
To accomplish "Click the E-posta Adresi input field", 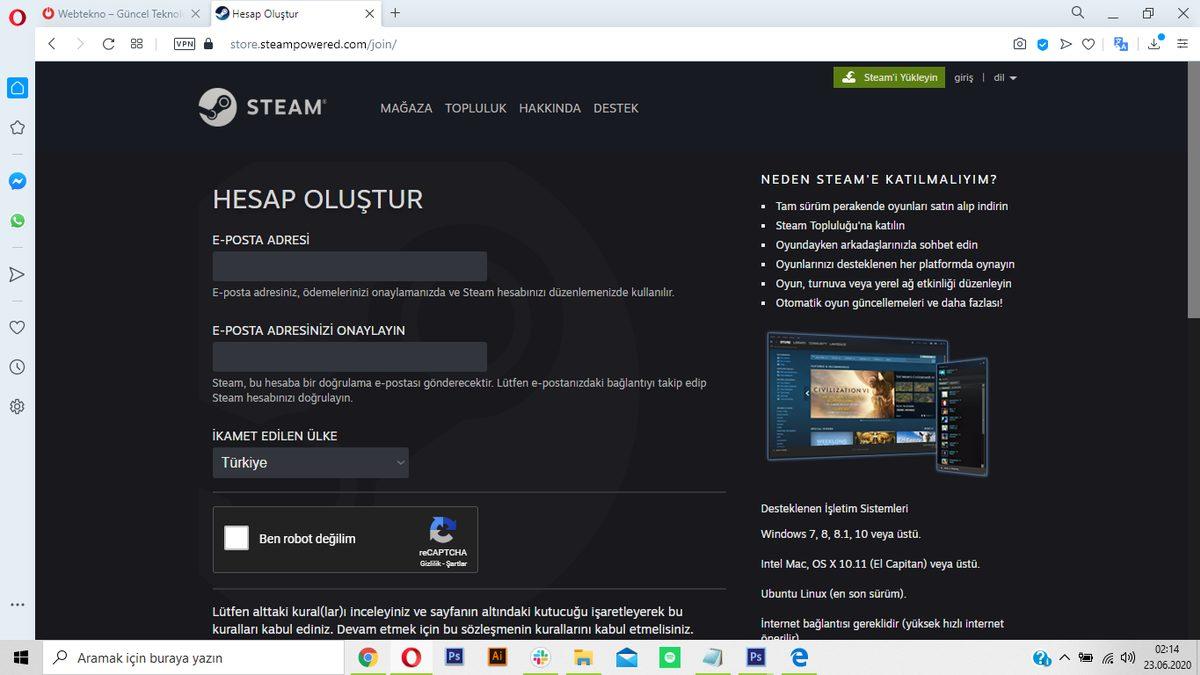I will (349, 266).
